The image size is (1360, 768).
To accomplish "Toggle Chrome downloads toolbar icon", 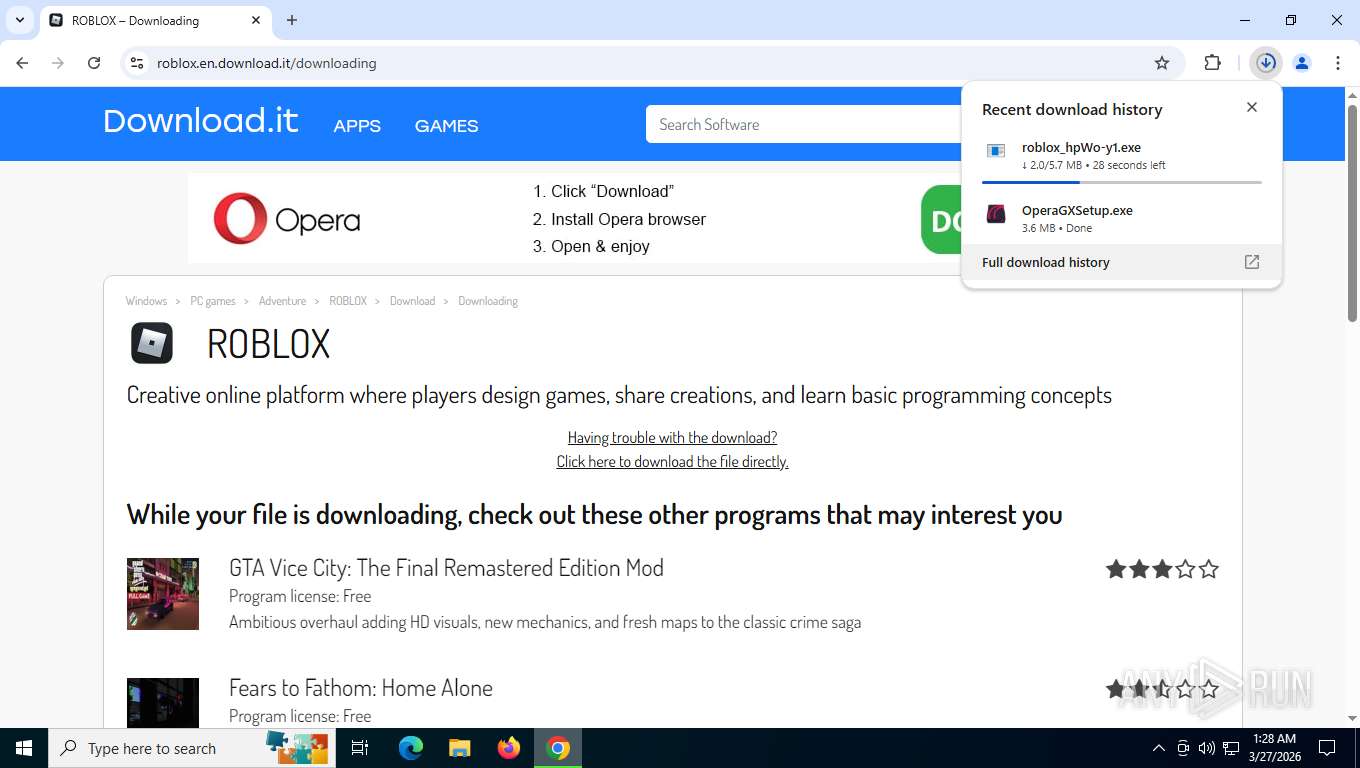I will [1266, 63].
